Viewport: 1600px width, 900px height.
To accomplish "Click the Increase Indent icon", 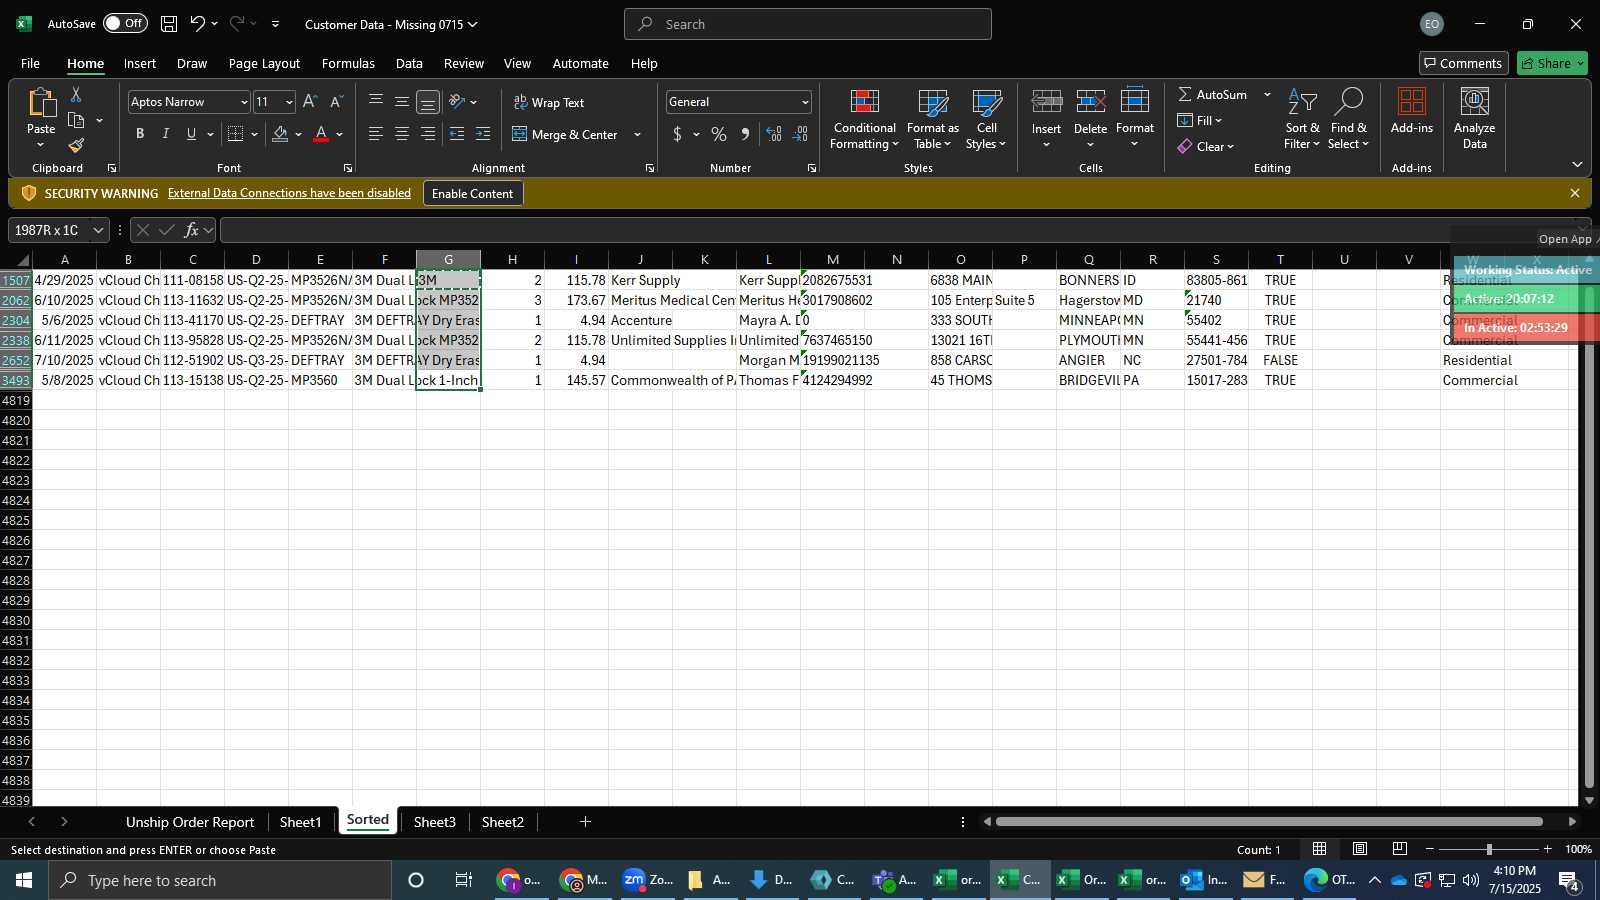I will (483, 134).
